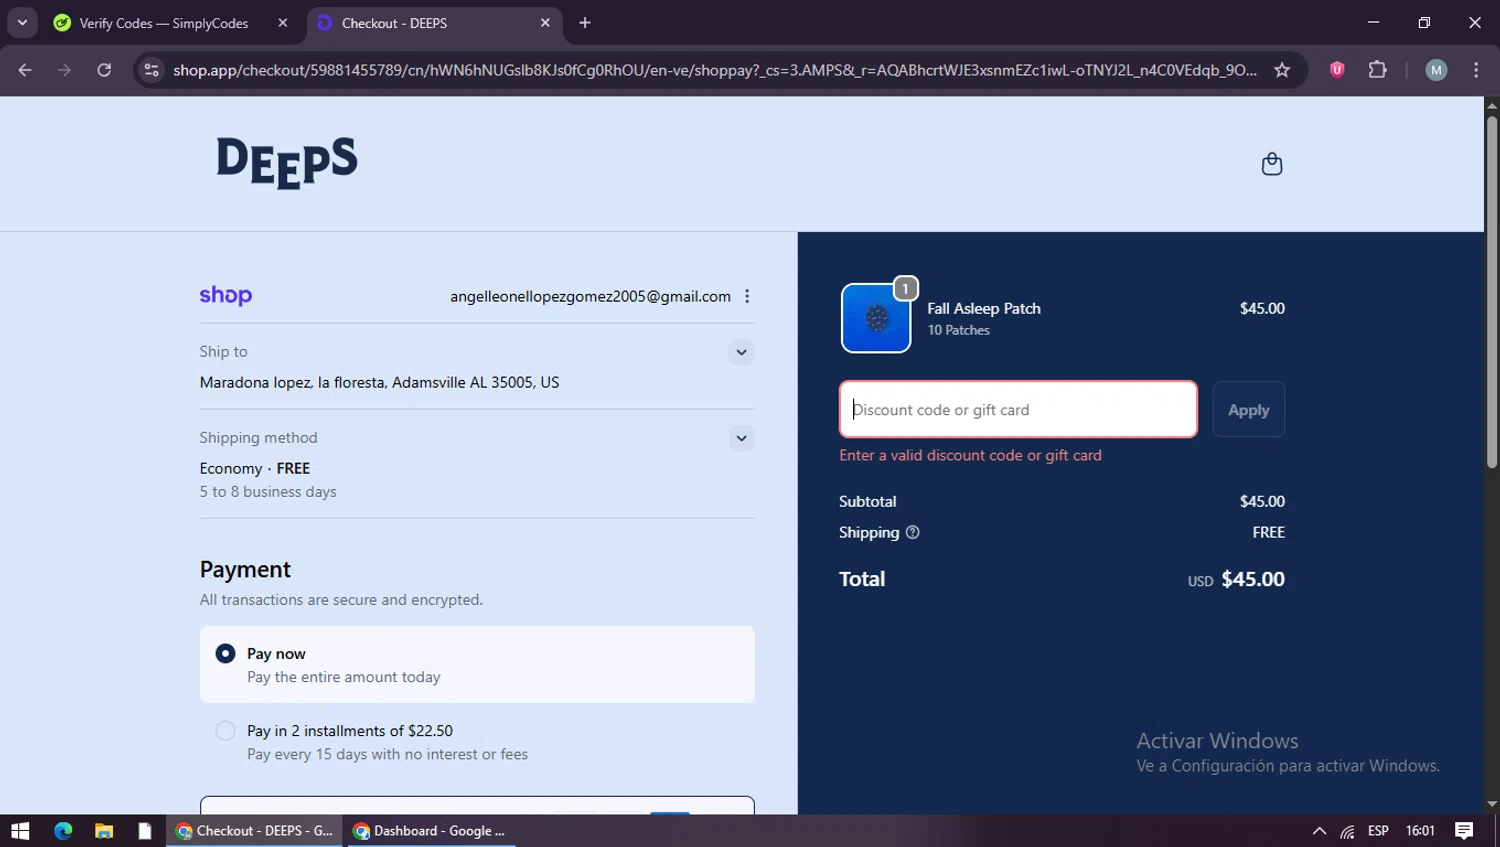Click the Shop Pay logo
The width and height of the screenshot is (1500, 847).
point(226,296)
